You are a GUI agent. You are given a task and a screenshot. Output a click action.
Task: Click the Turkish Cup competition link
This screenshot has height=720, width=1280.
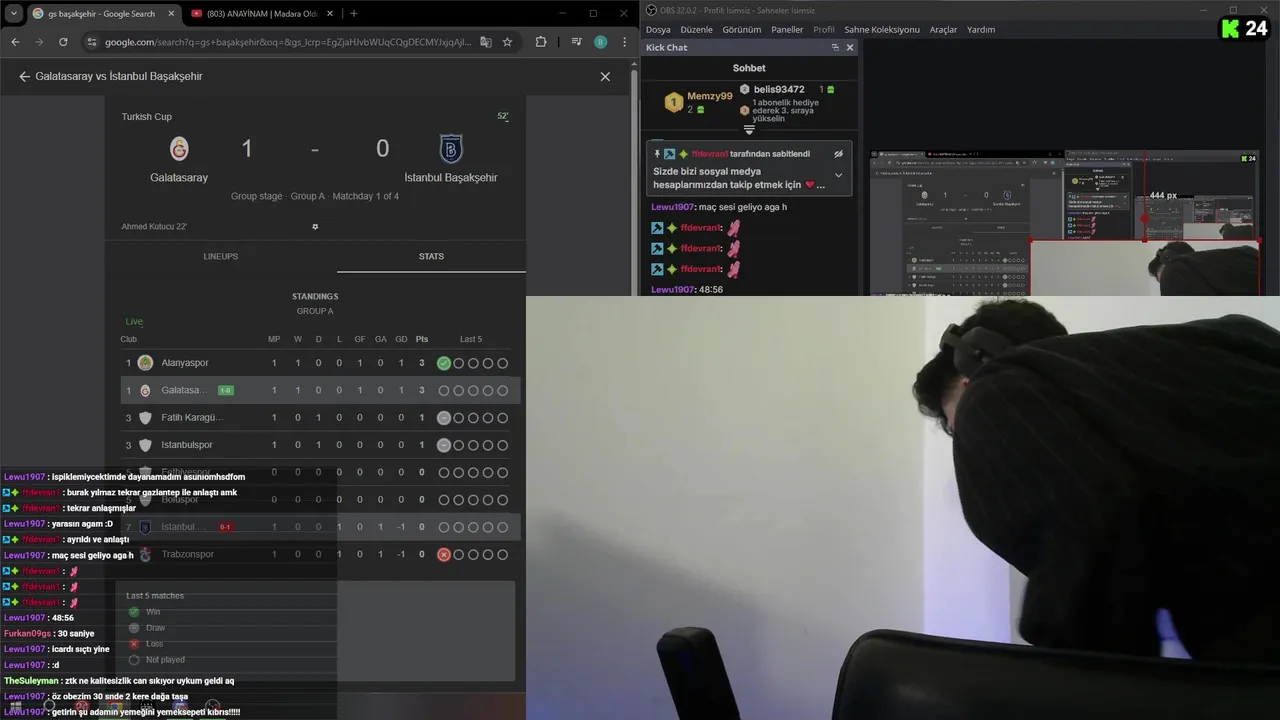(x=147, y=117)
